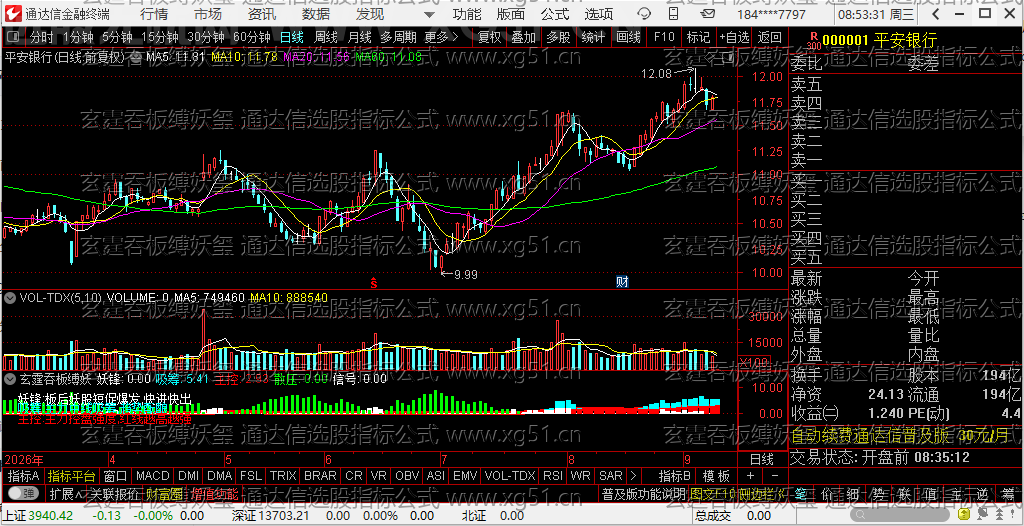Viewport: 1024px width, 526px height.
Task: Select the 日线 daily period tab
Action: point(291,37)
